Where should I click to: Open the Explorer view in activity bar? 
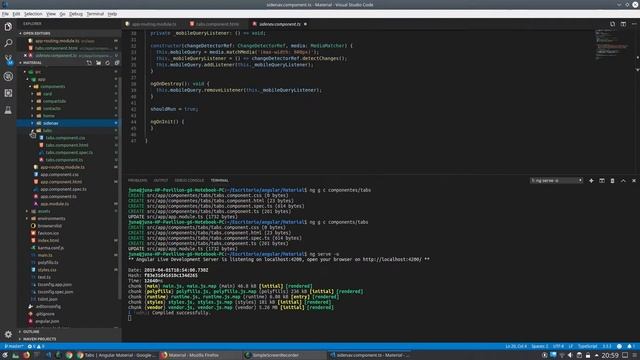click(8, 27)
